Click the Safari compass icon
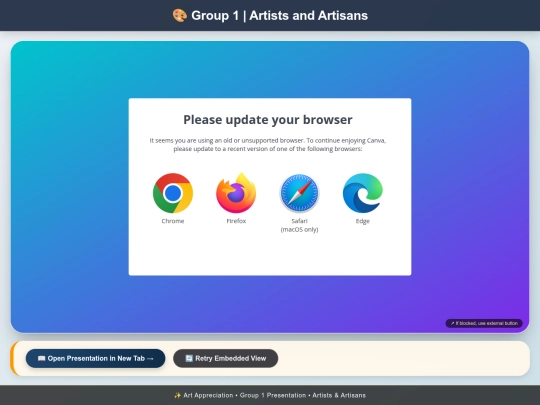The image size is (540, 405). (299, 193)
